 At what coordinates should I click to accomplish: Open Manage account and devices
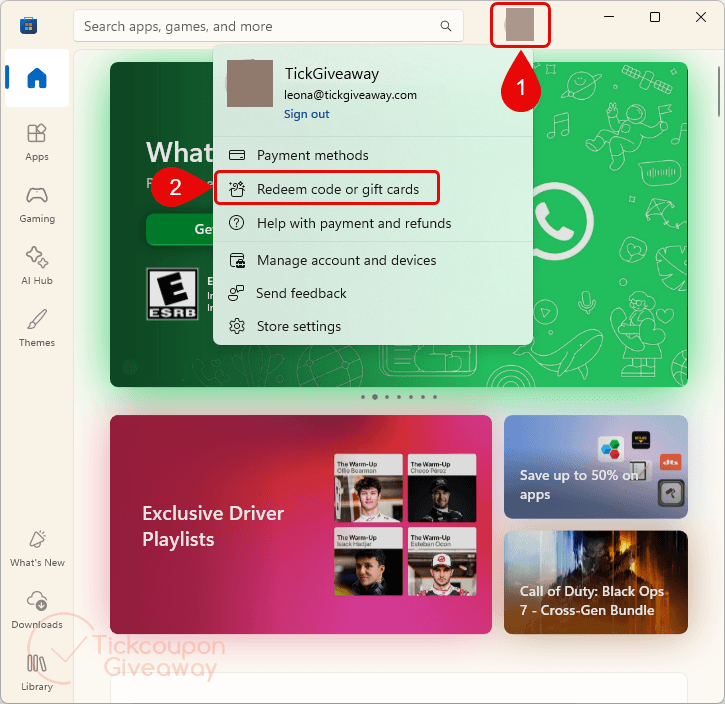point(373,260)
